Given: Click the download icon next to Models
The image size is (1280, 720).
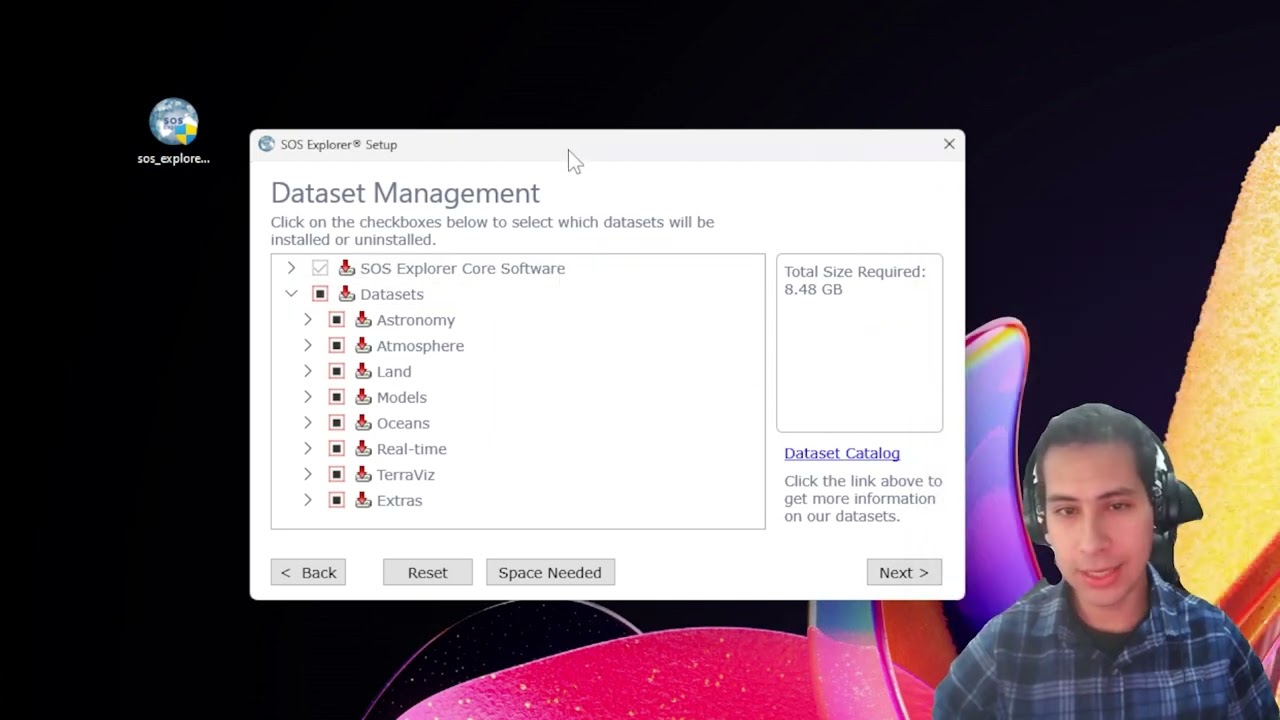Looking at the screenshot, I should [364, 398].
